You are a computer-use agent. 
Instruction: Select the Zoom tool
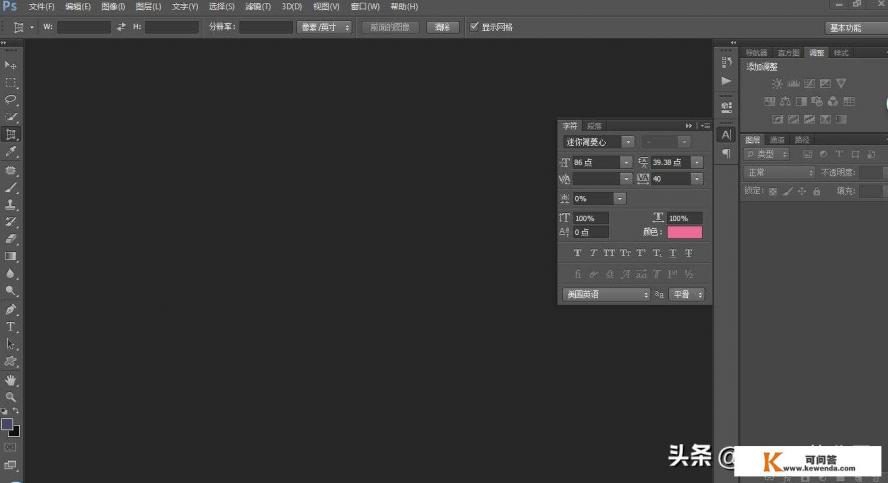point(10,397)
